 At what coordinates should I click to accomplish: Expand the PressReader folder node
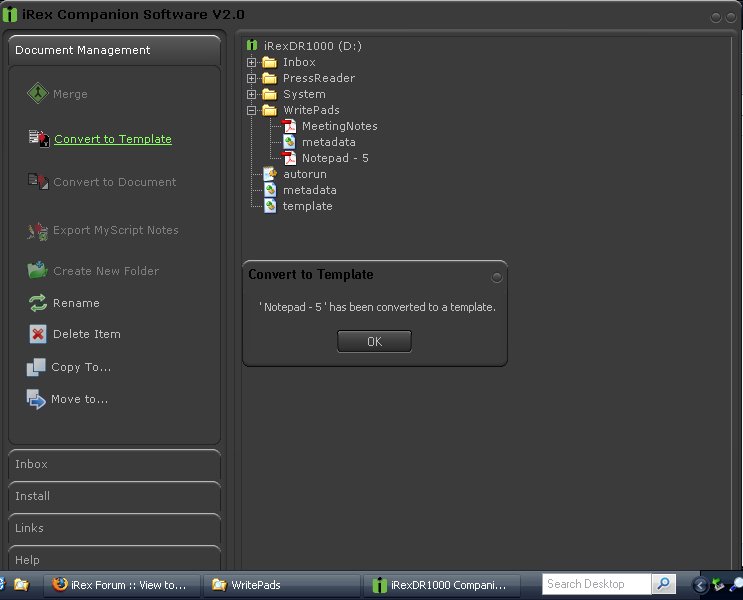(252, 78)
